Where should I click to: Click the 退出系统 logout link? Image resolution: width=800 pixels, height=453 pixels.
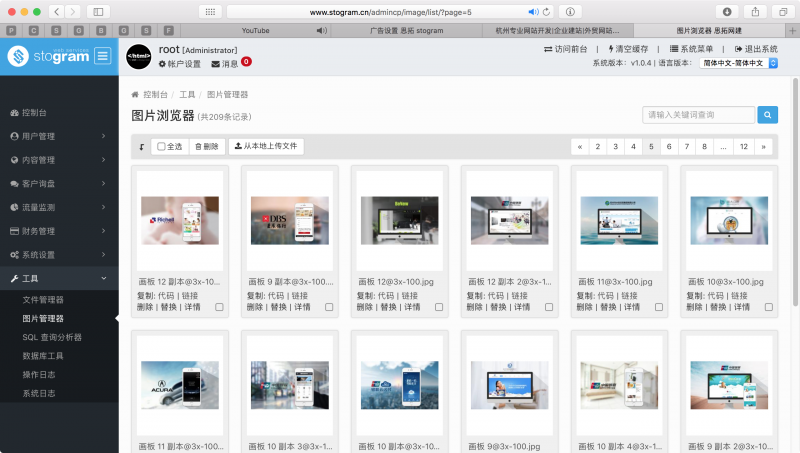[x=756, y=49]
